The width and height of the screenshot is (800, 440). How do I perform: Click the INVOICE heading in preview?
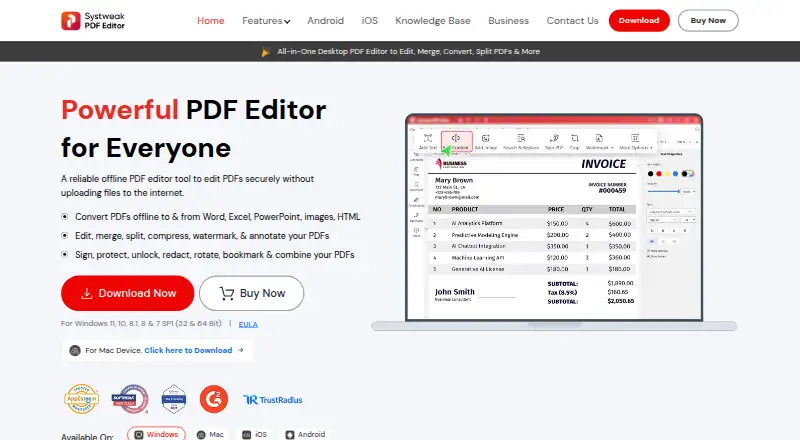tap(604, 164)
